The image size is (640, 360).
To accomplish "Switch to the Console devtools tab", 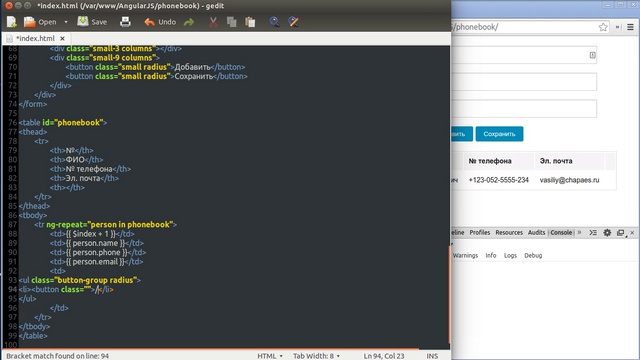I will click(561, 232).
